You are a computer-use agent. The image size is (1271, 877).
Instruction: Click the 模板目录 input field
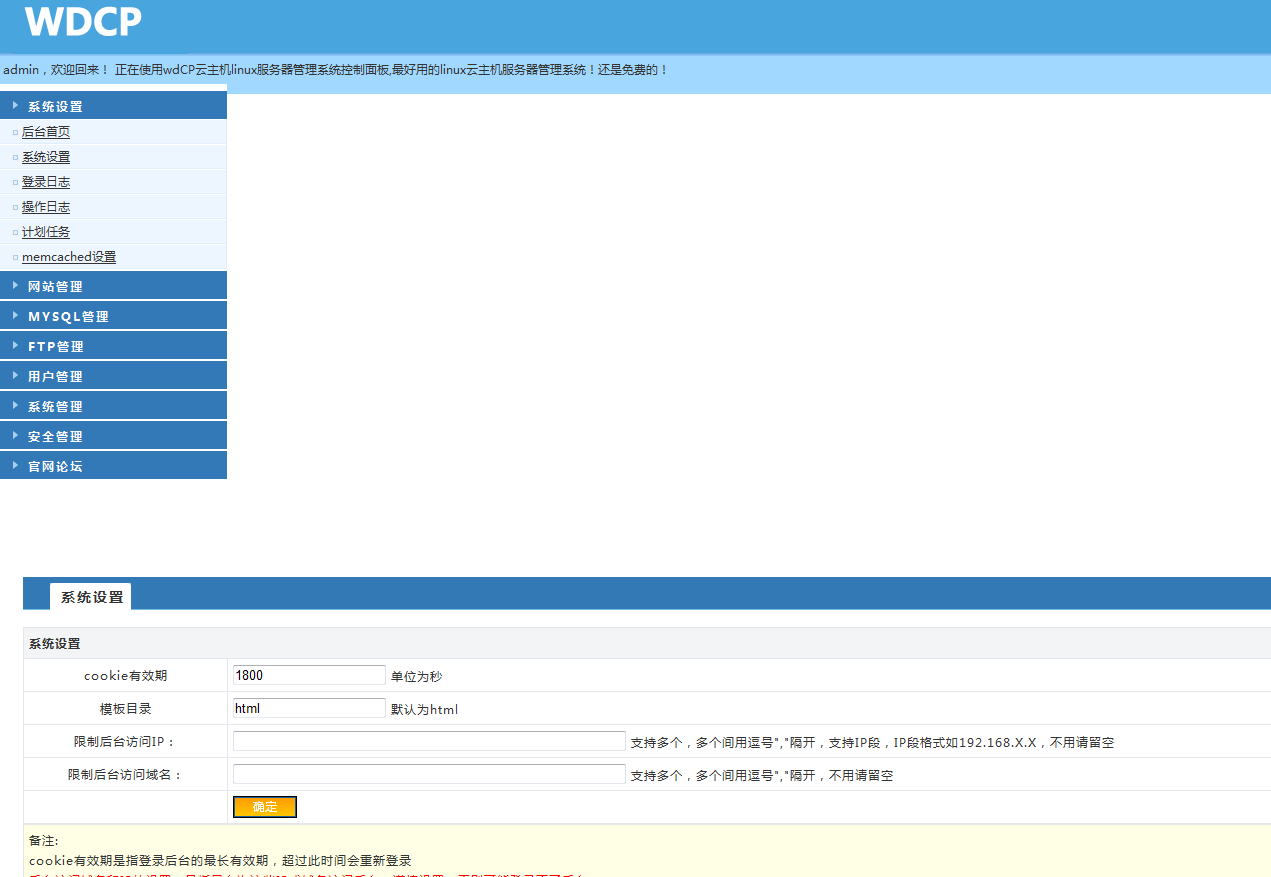(x=308, y=708)
